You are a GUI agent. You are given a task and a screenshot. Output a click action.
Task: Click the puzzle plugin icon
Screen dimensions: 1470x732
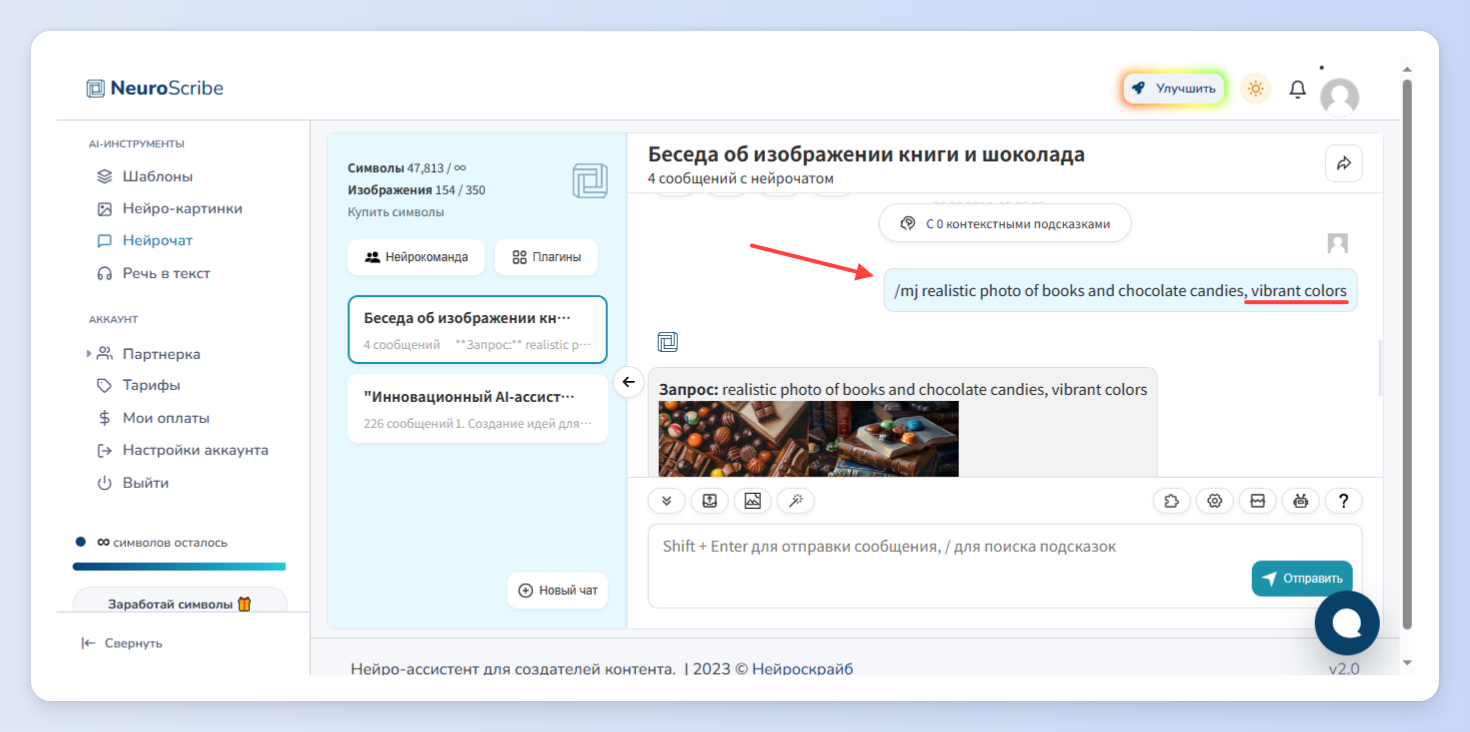[x=1172, y=501]
